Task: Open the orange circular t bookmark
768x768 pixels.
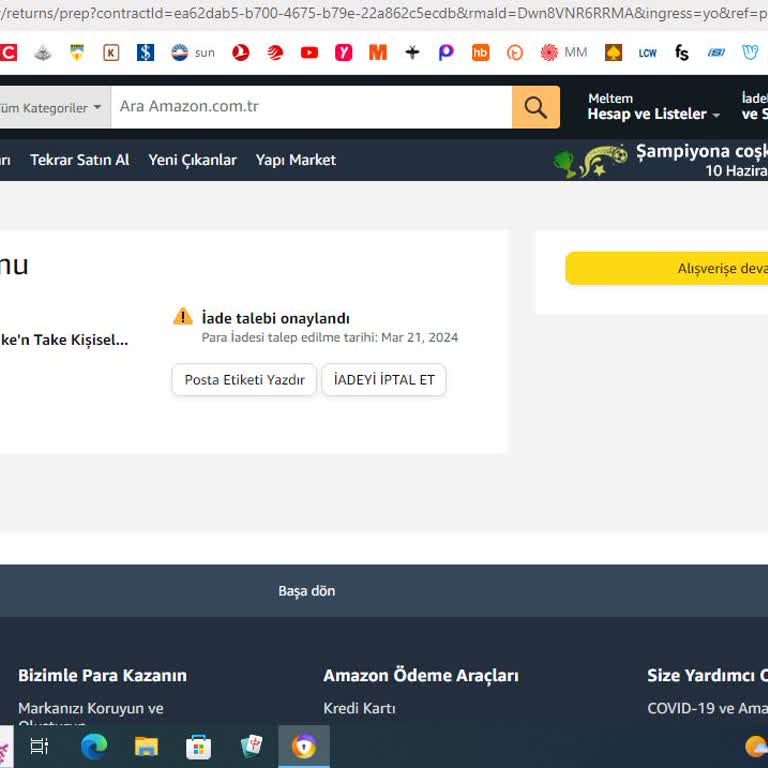Action: tap(515, 52)
